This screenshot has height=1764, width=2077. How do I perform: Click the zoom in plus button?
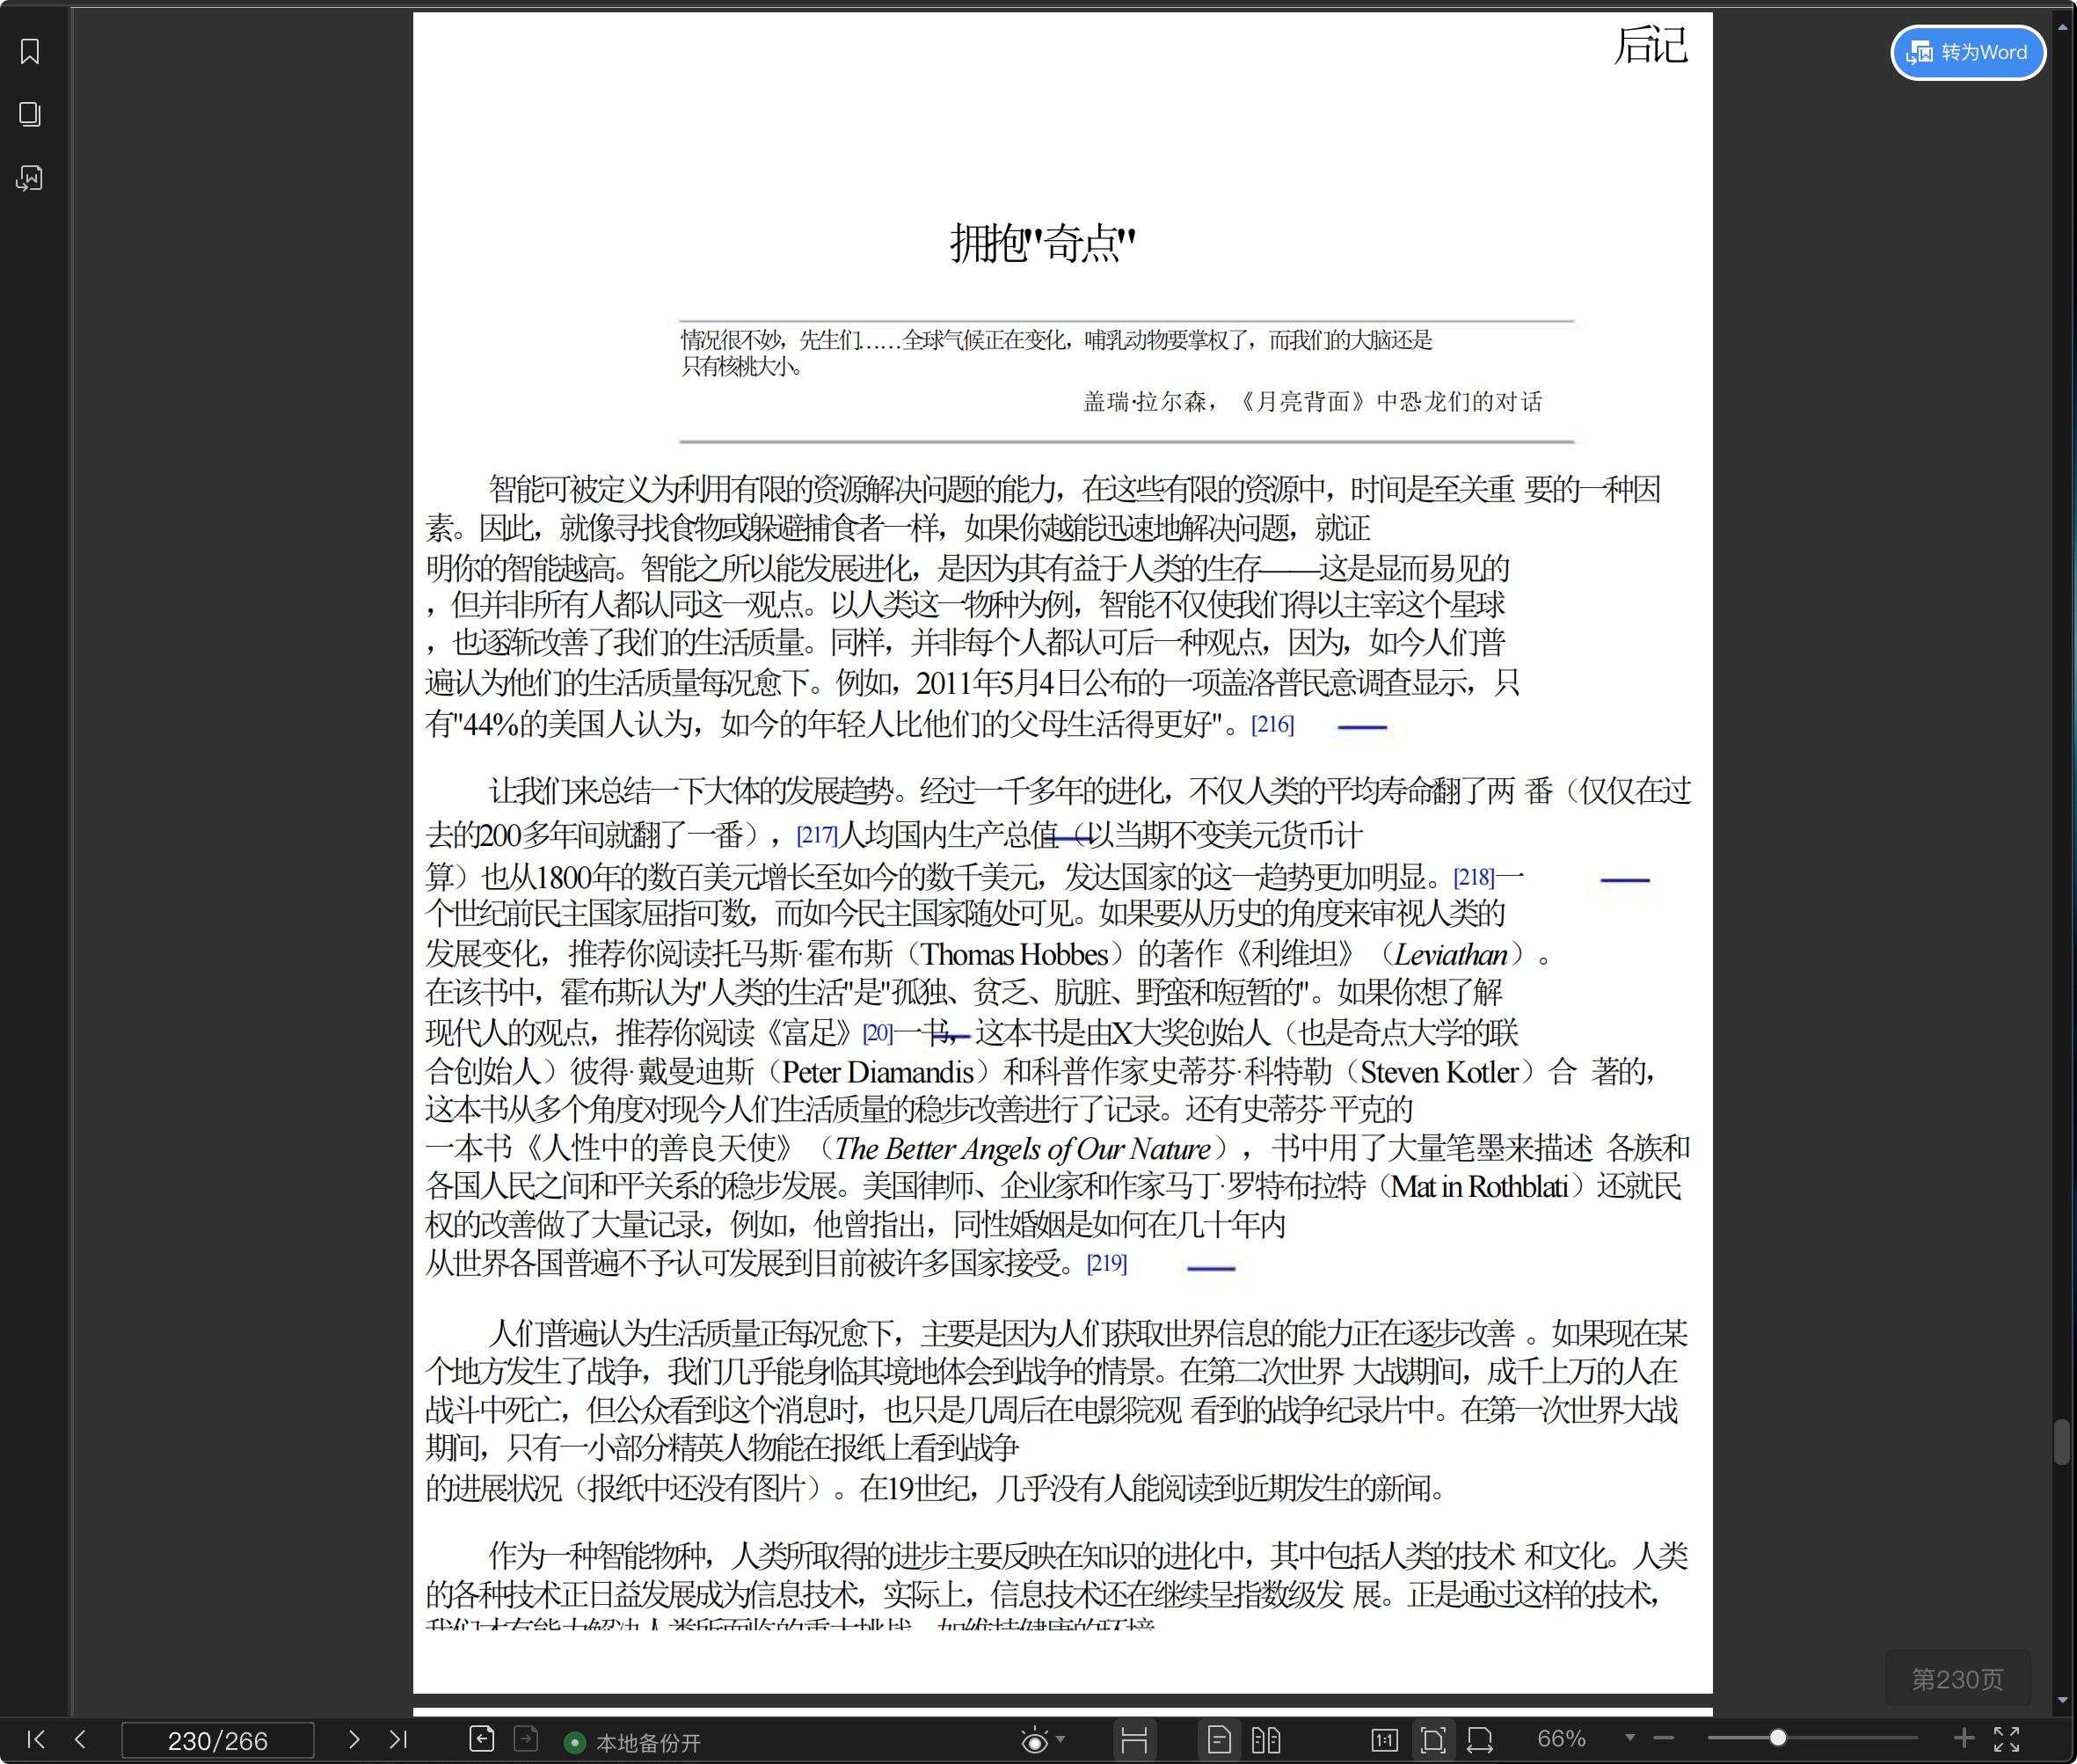(1964, 1739)
